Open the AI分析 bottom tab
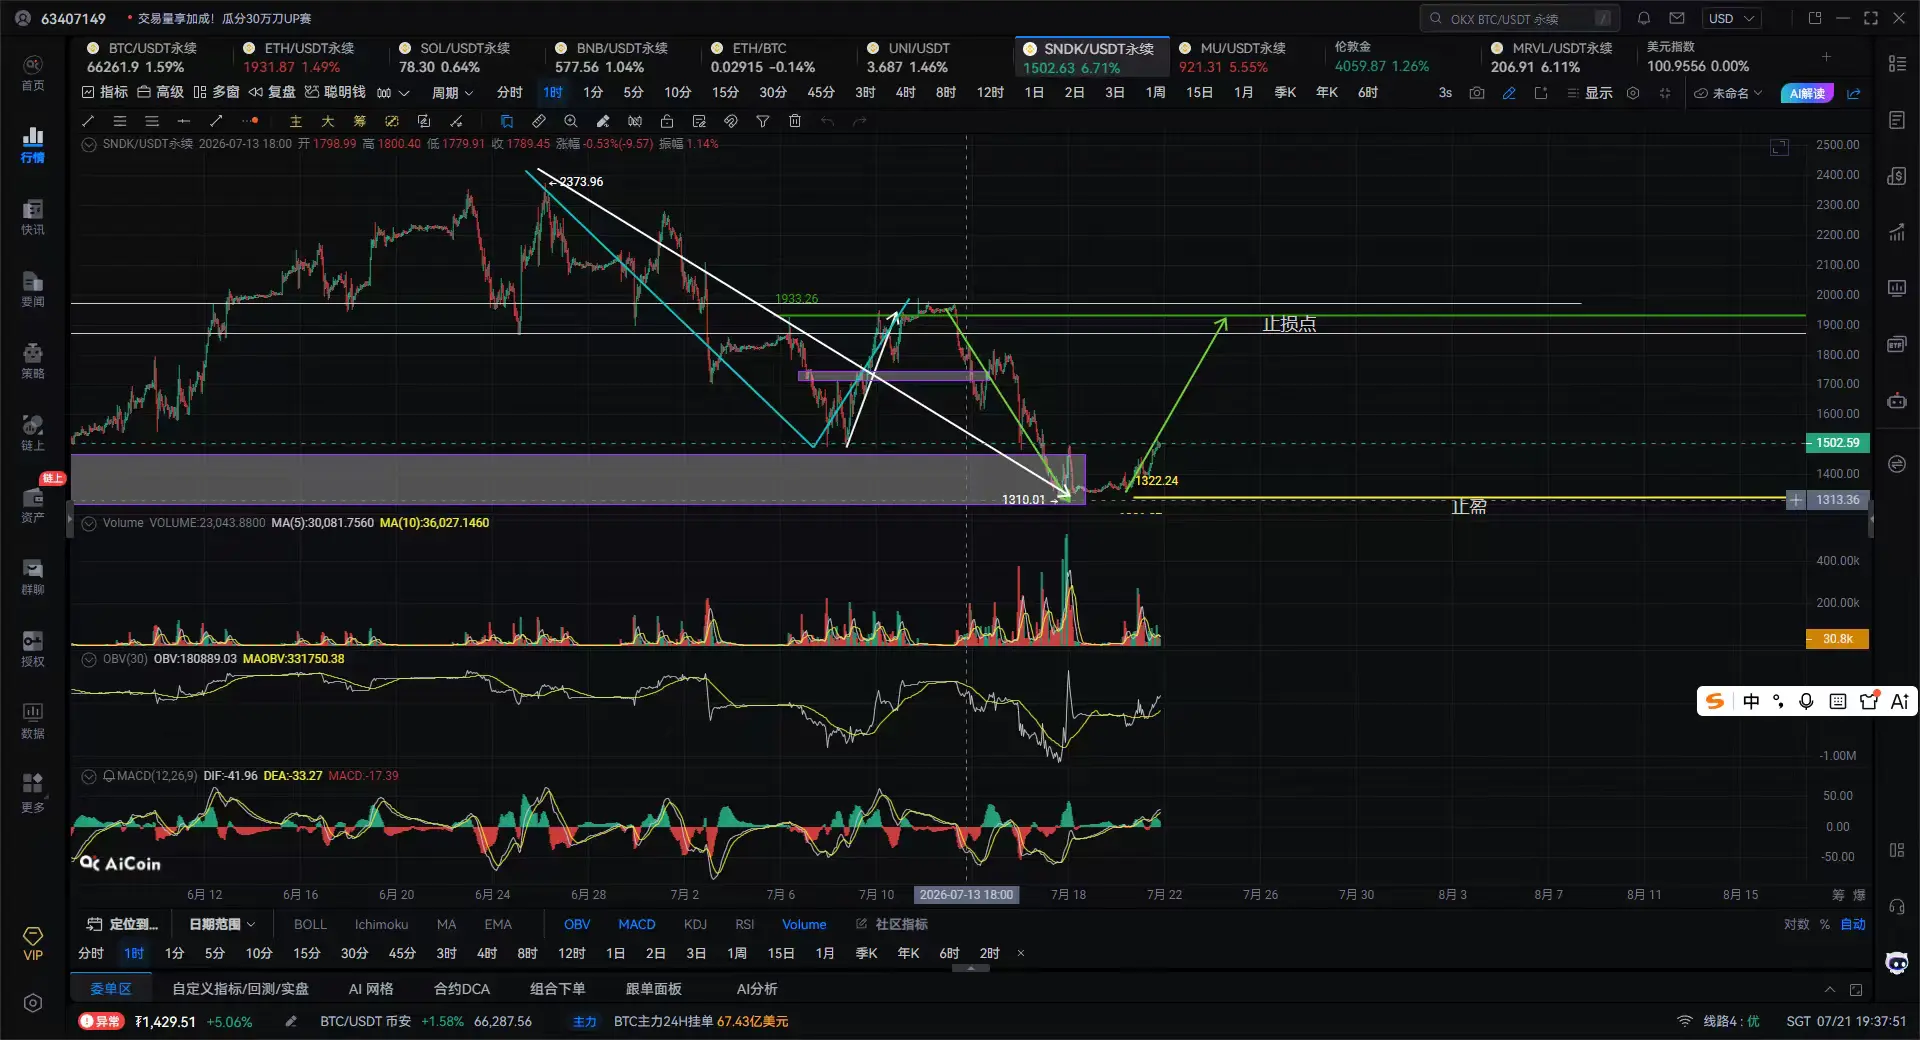1920x1040 pixels. coord(757,989)
